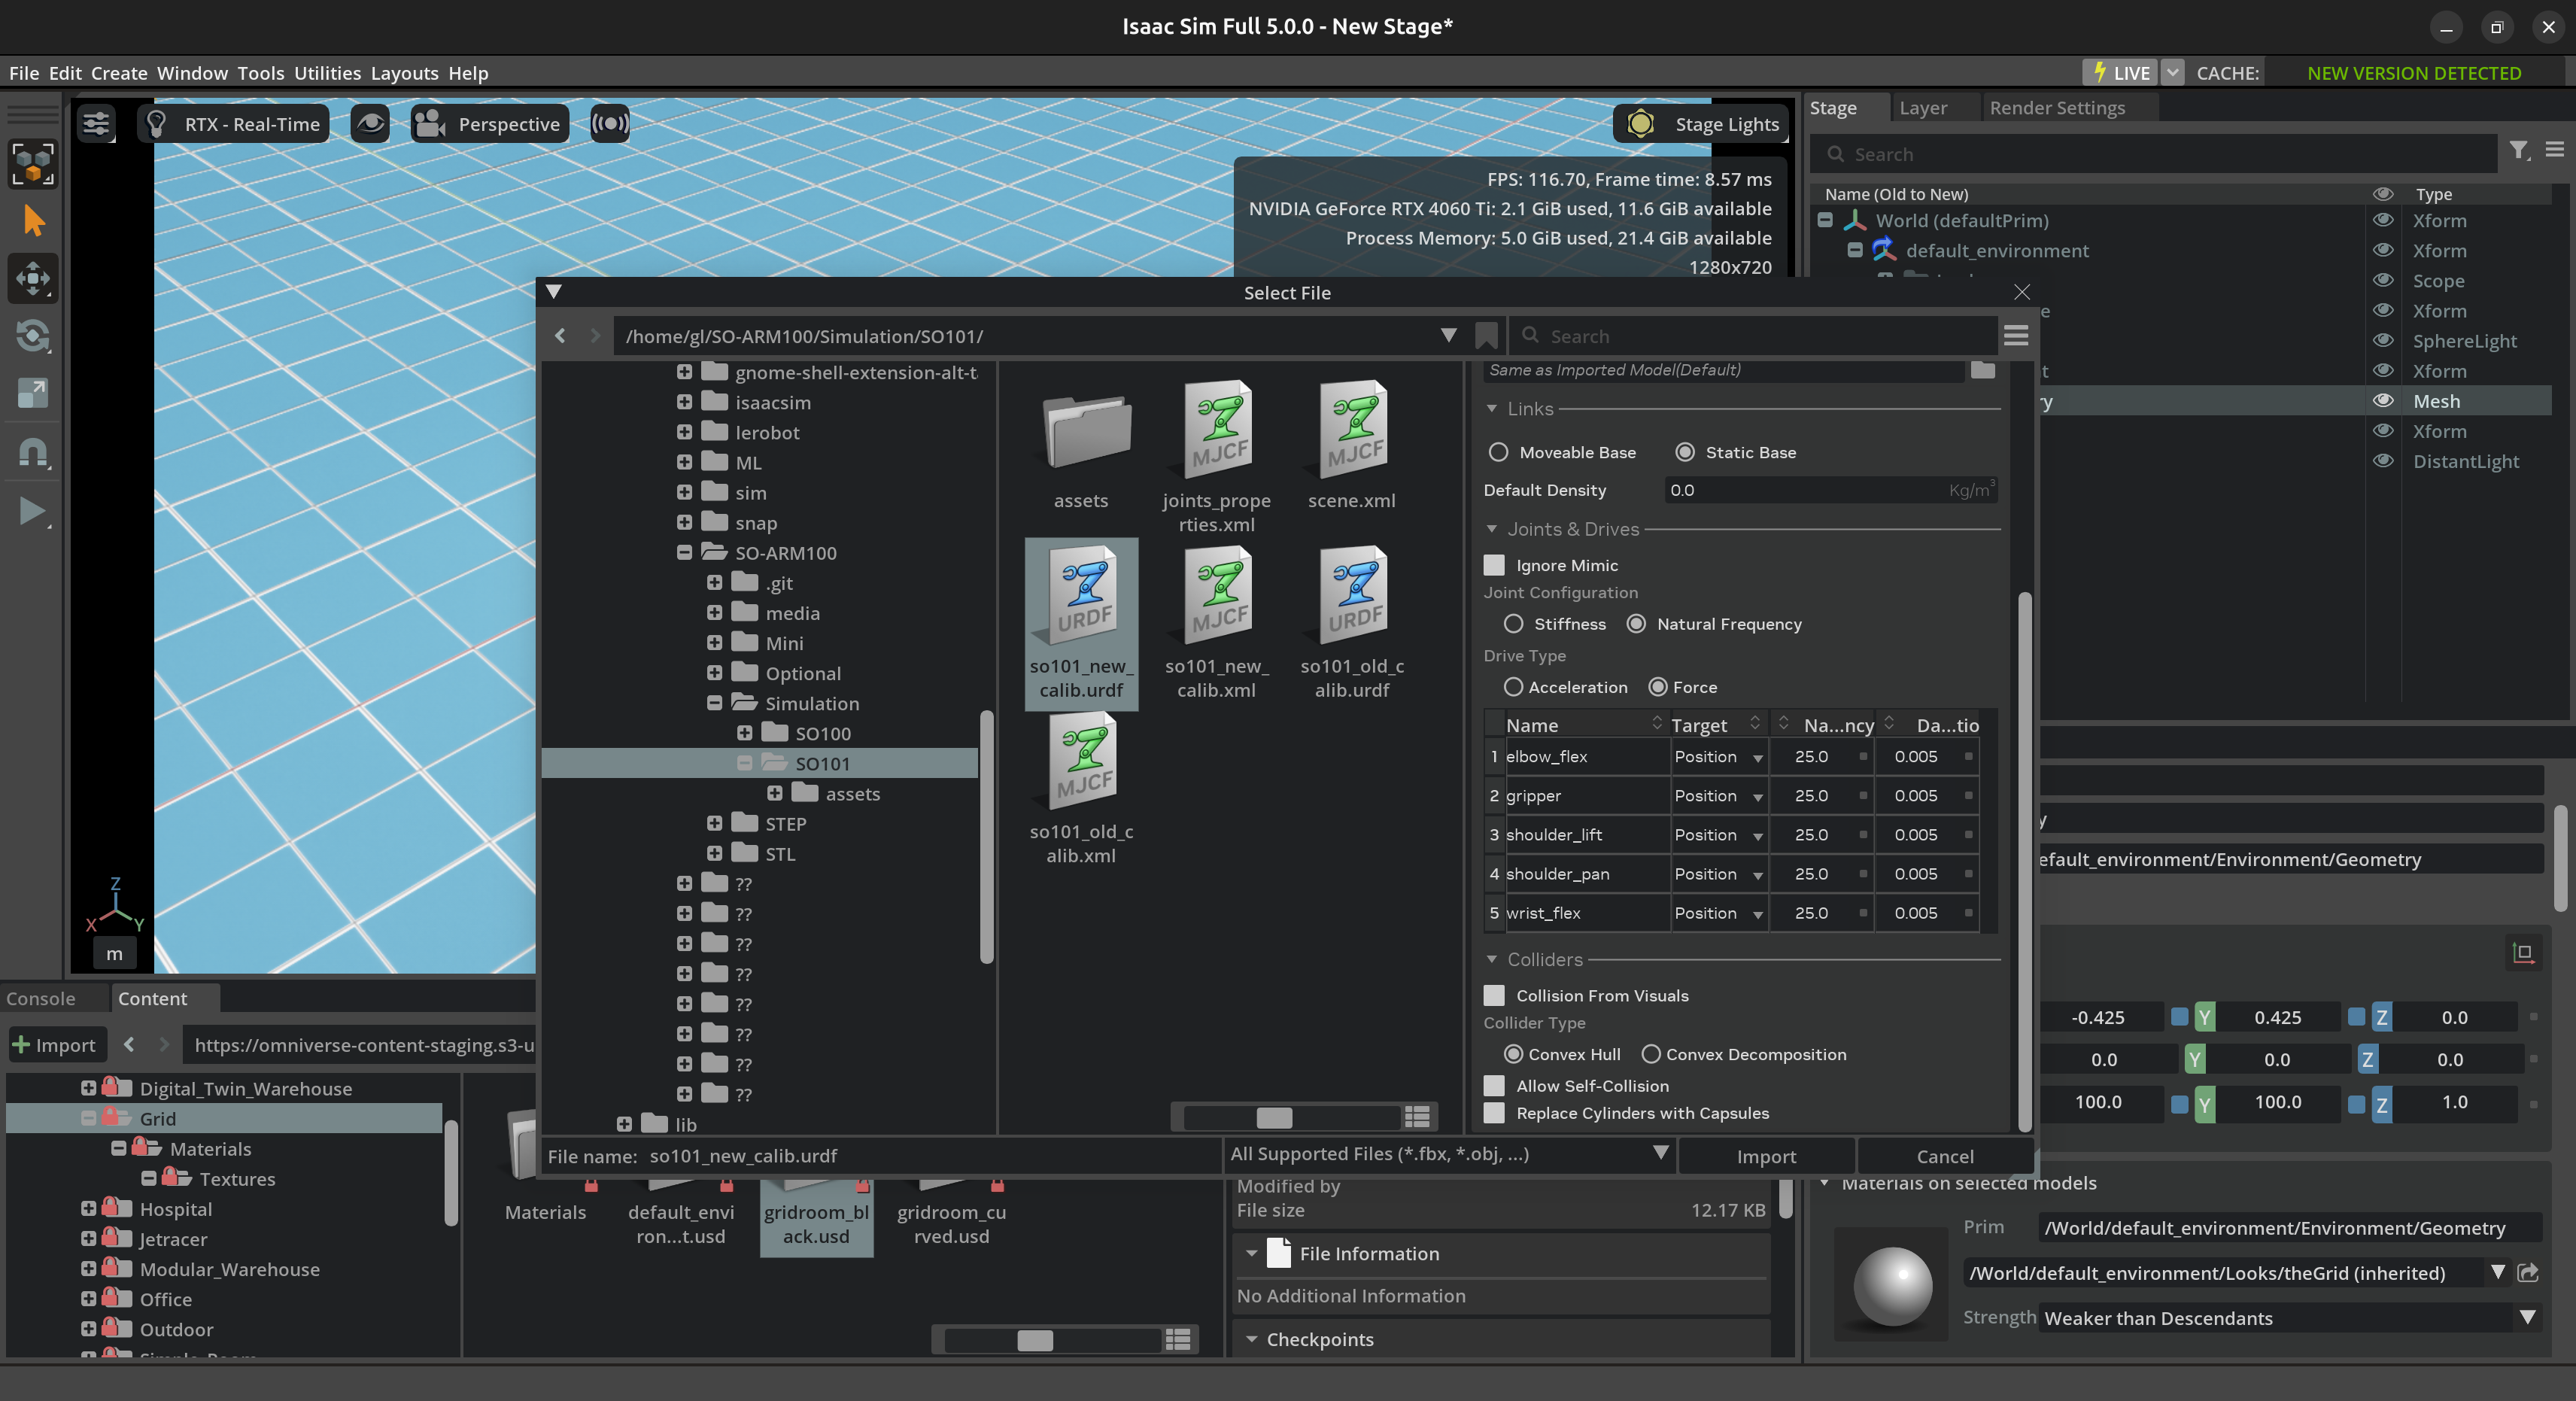Switch to the Layer tab

(1923, 108)
